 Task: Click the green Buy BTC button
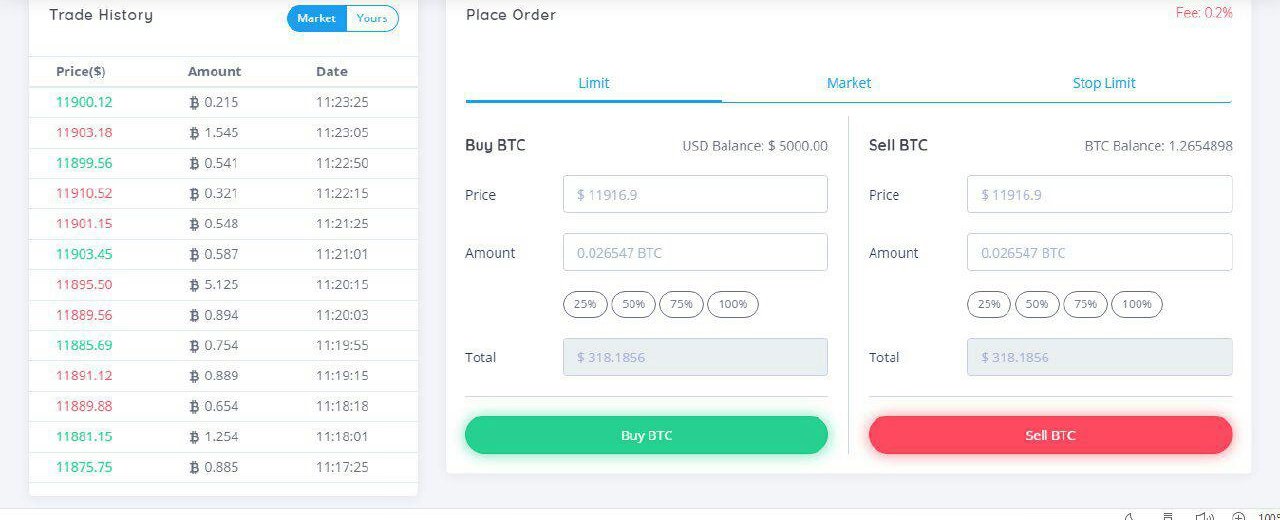[646, 435]
